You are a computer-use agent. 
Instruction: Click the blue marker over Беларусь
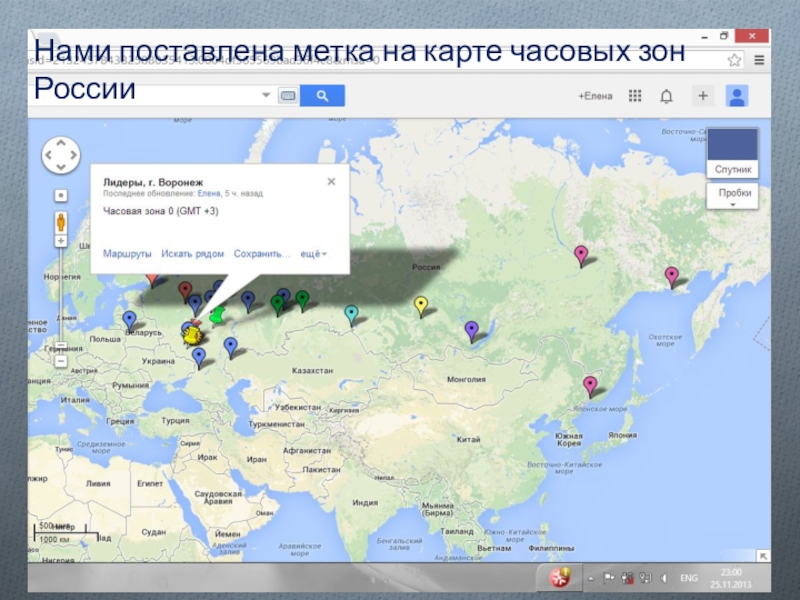(x=130, y=321)
